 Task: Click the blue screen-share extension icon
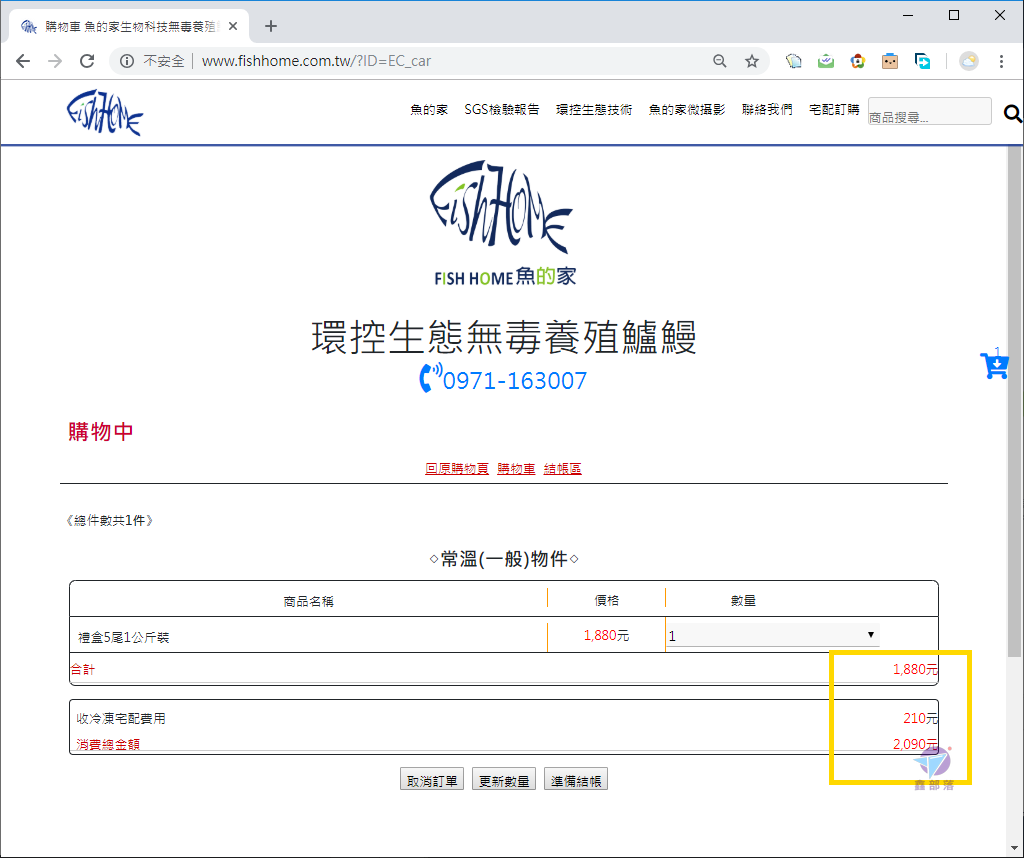click(922, 61)
